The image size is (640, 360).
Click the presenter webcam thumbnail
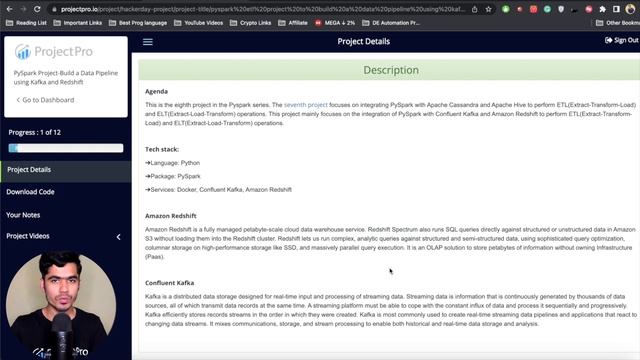(x=61, y=305)
